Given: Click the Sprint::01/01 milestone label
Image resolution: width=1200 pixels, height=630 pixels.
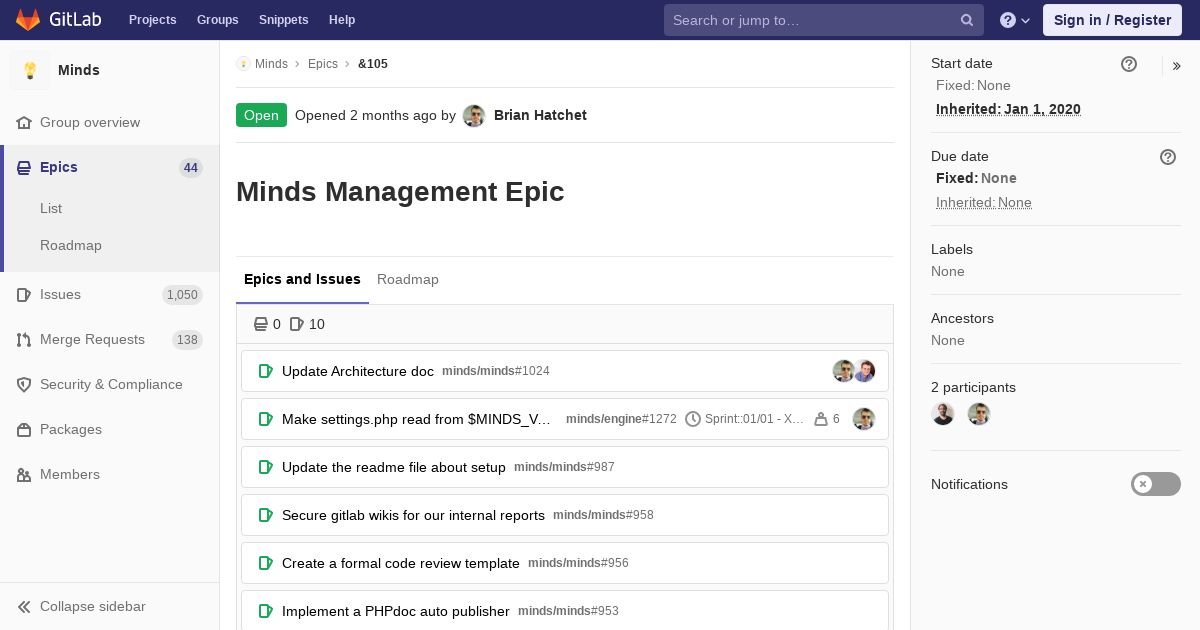Looking at the screenshot, I should pyautogui.click(x=754, y=419).
